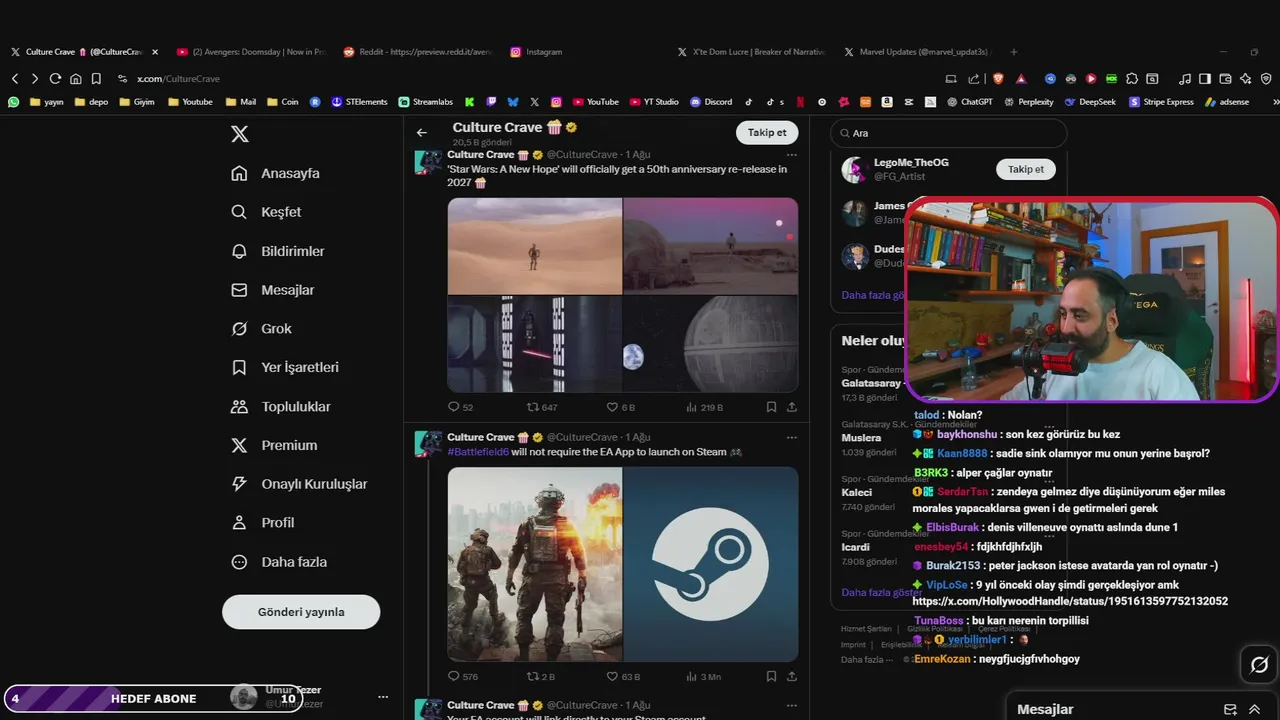
Task: Close the Culture Crave browser tab
Action: (x=155, y=52)
